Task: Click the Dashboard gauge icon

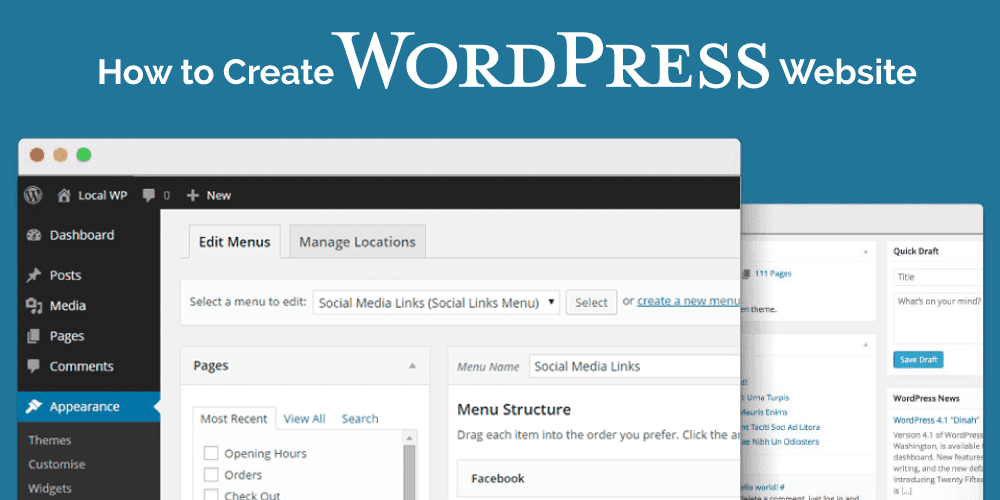Action: pyautogui.click(x=34, y=235)
